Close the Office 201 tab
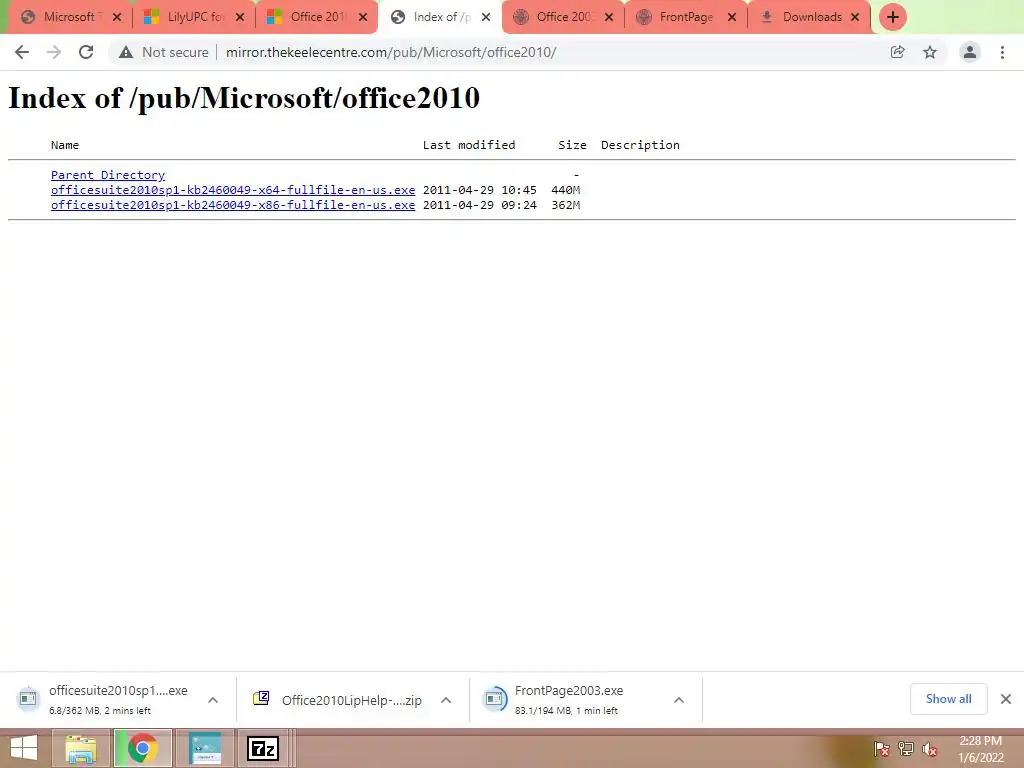1024x768 pixels. click(x=363, y=17)
